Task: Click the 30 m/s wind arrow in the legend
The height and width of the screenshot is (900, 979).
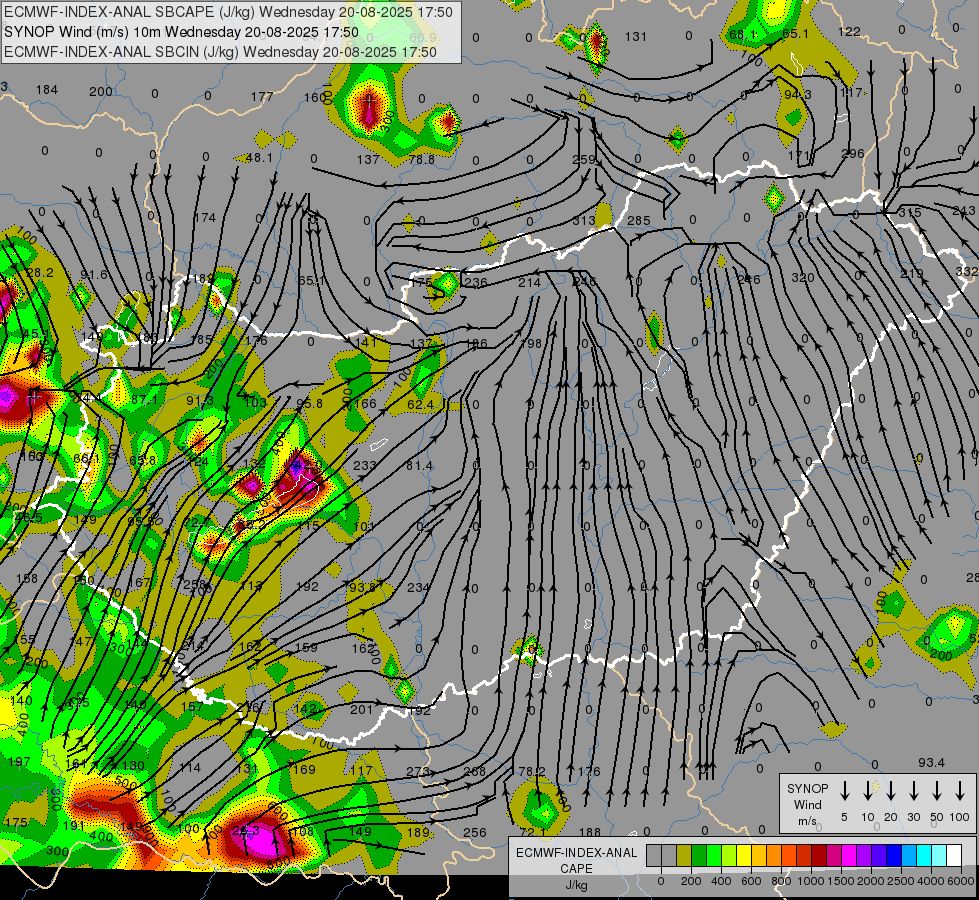Action: (x=913, y=790)
